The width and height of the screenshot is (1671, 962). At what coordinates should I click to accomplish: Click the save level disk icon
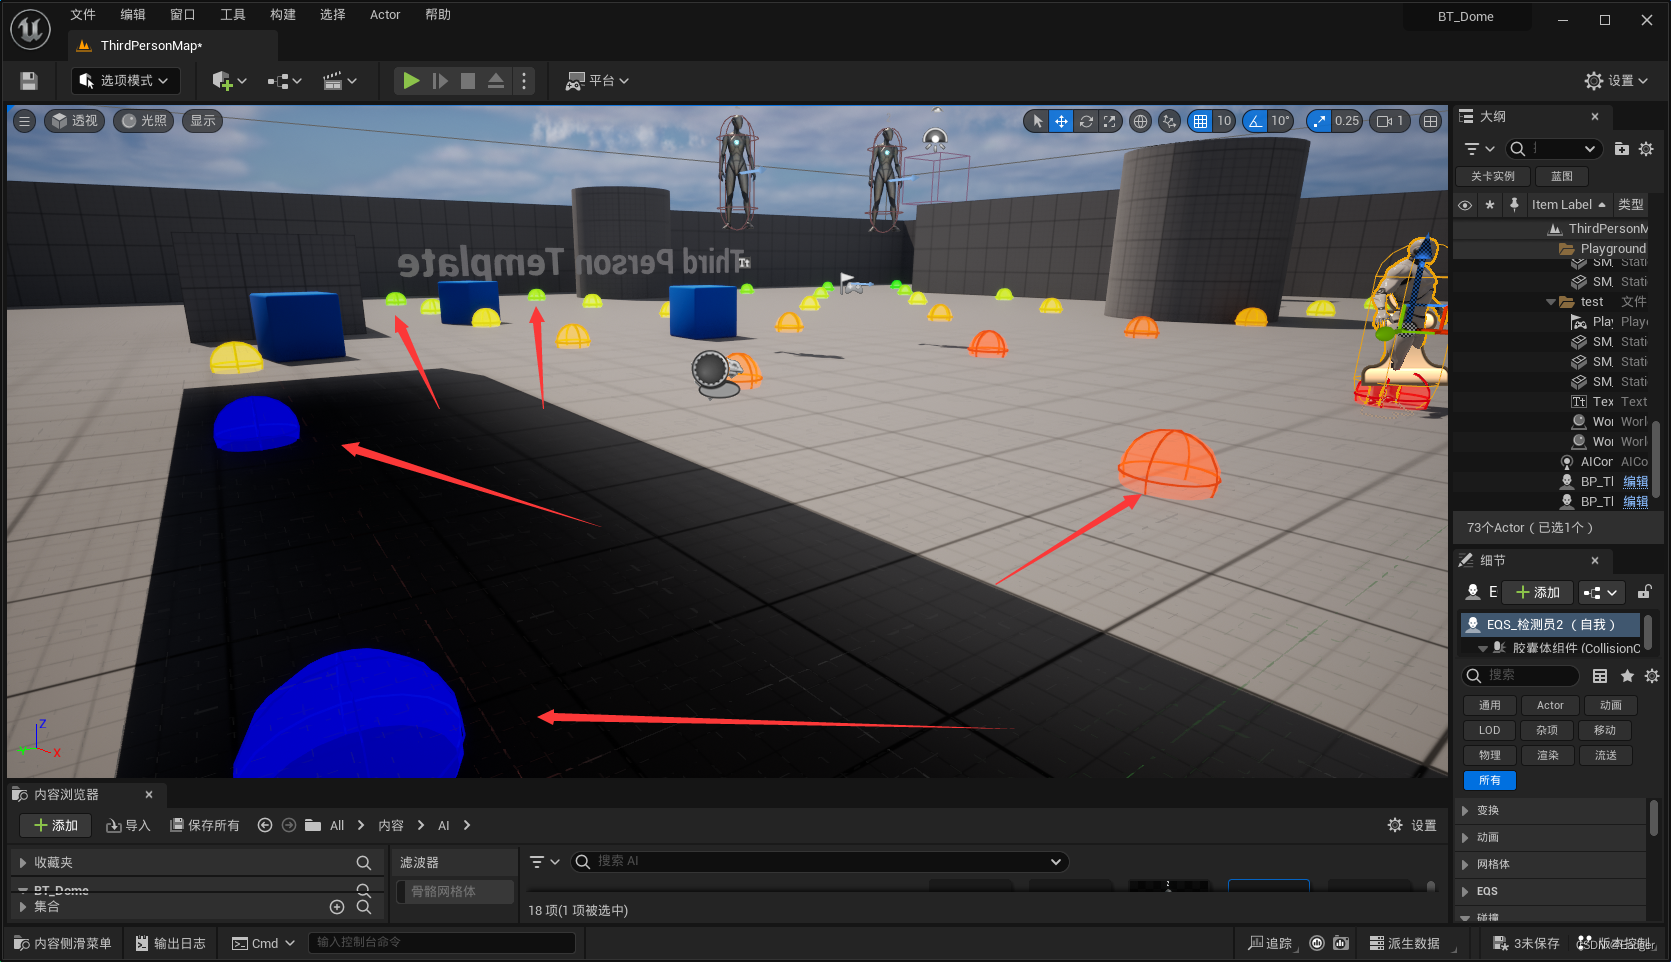tap(29, 81)
